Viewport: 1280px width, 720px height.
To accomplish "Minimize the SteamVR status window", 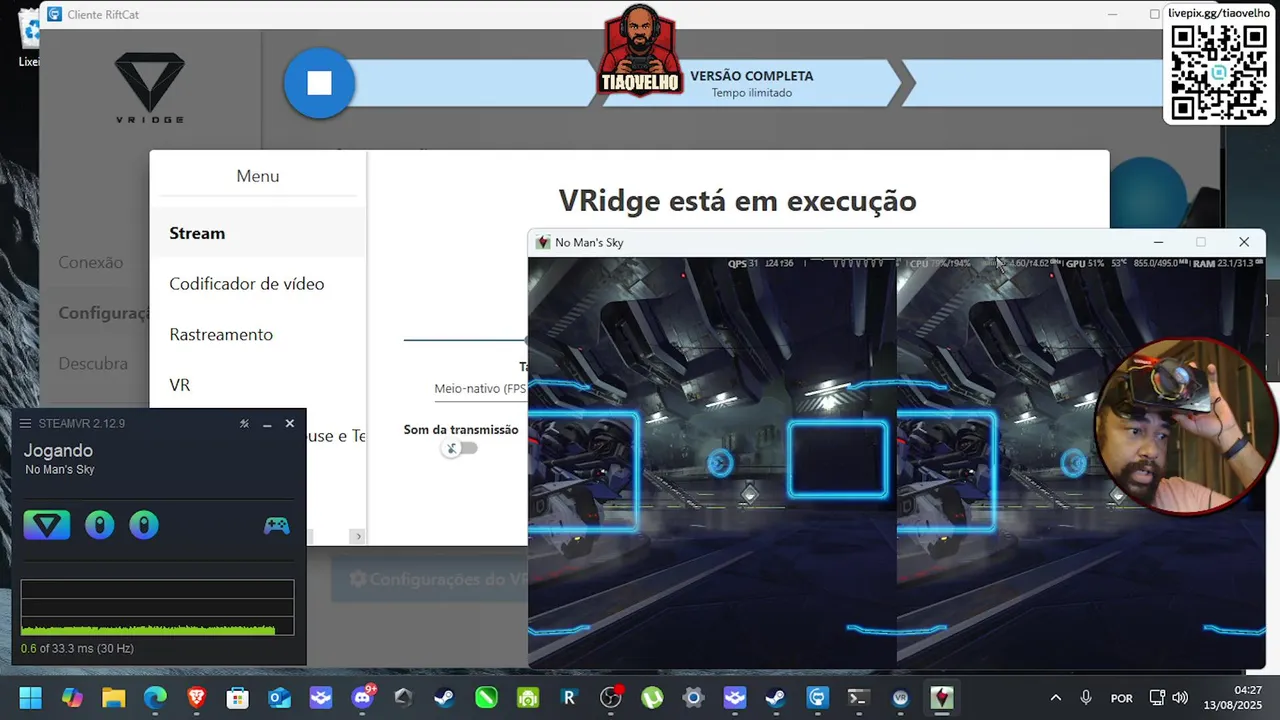I will click(267, 424).
